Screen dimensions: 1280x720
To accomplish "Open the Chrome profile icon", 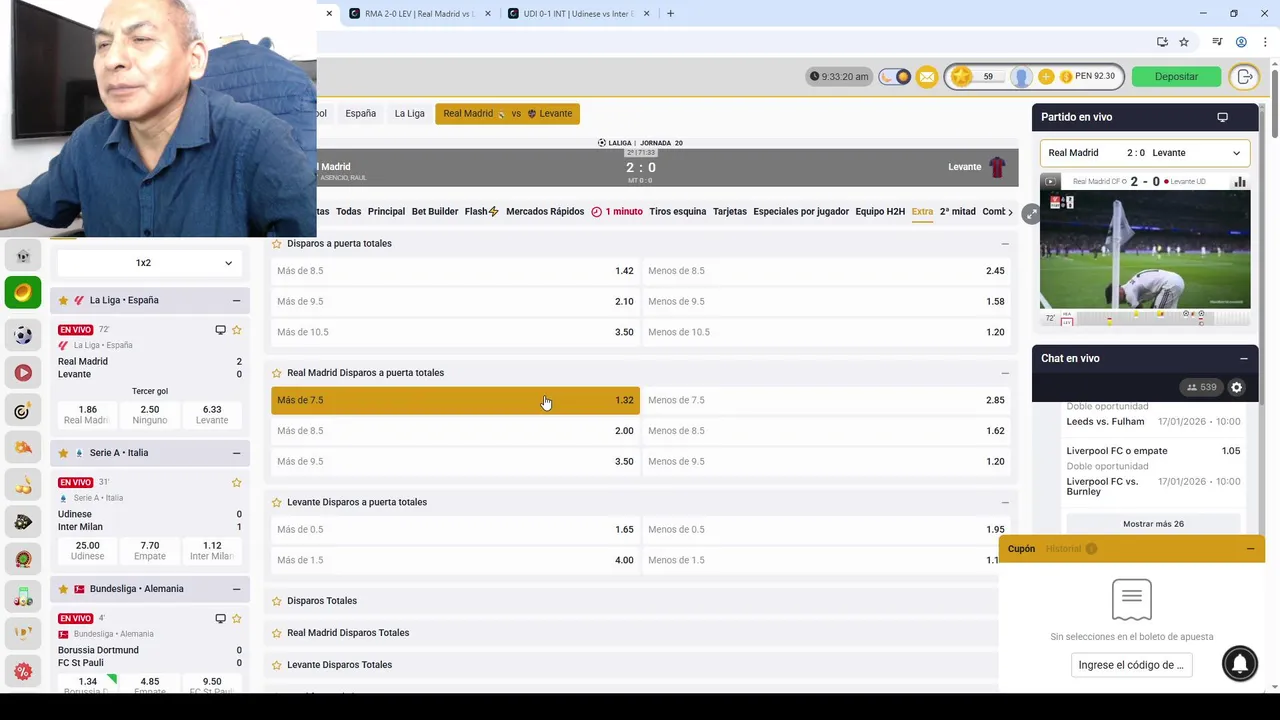I will [1241, 42].
